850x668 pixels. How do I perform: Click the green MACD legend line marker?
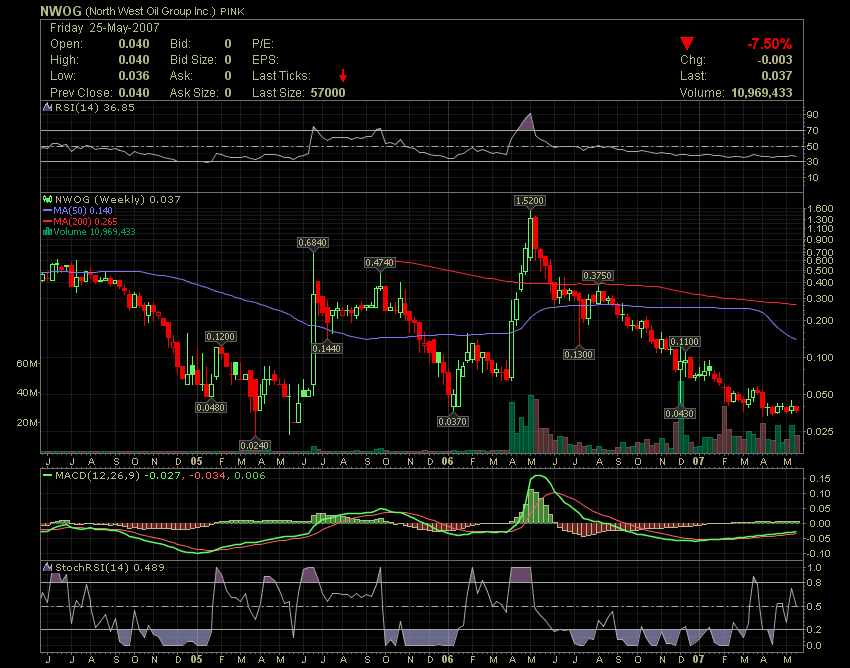point(48,476)
